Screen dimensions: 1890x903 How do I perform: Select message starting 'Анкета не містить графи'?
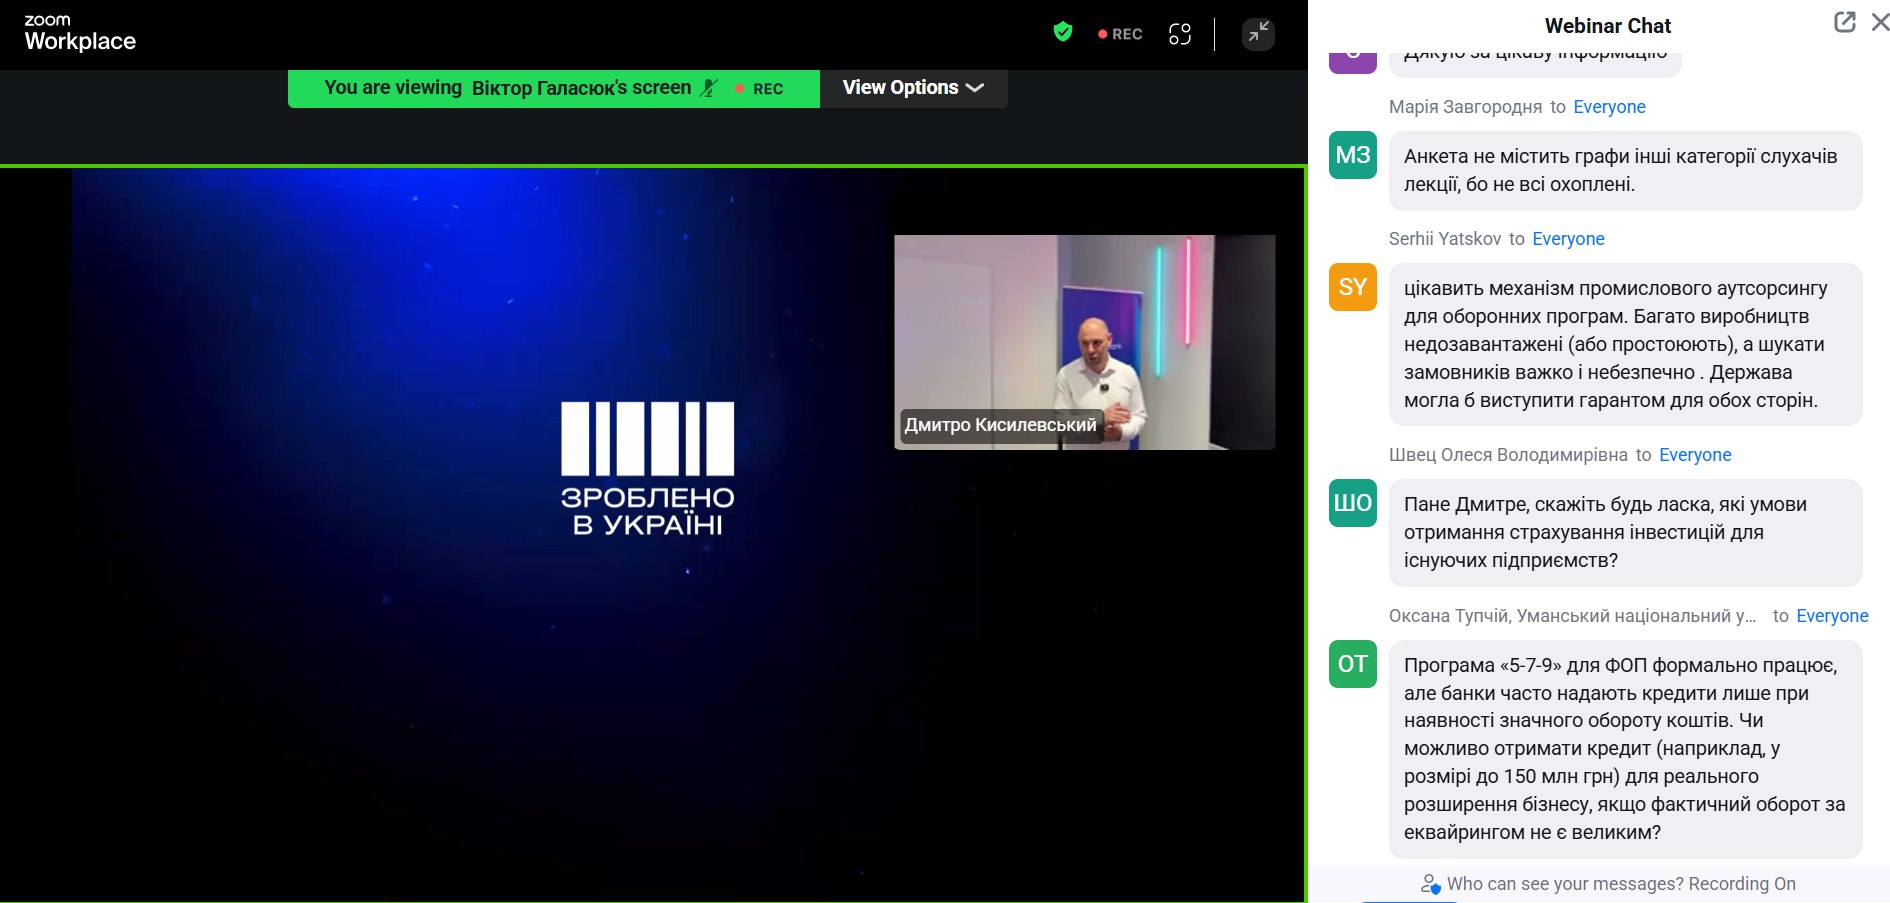pyautogui.click(x=1625, y=170)
